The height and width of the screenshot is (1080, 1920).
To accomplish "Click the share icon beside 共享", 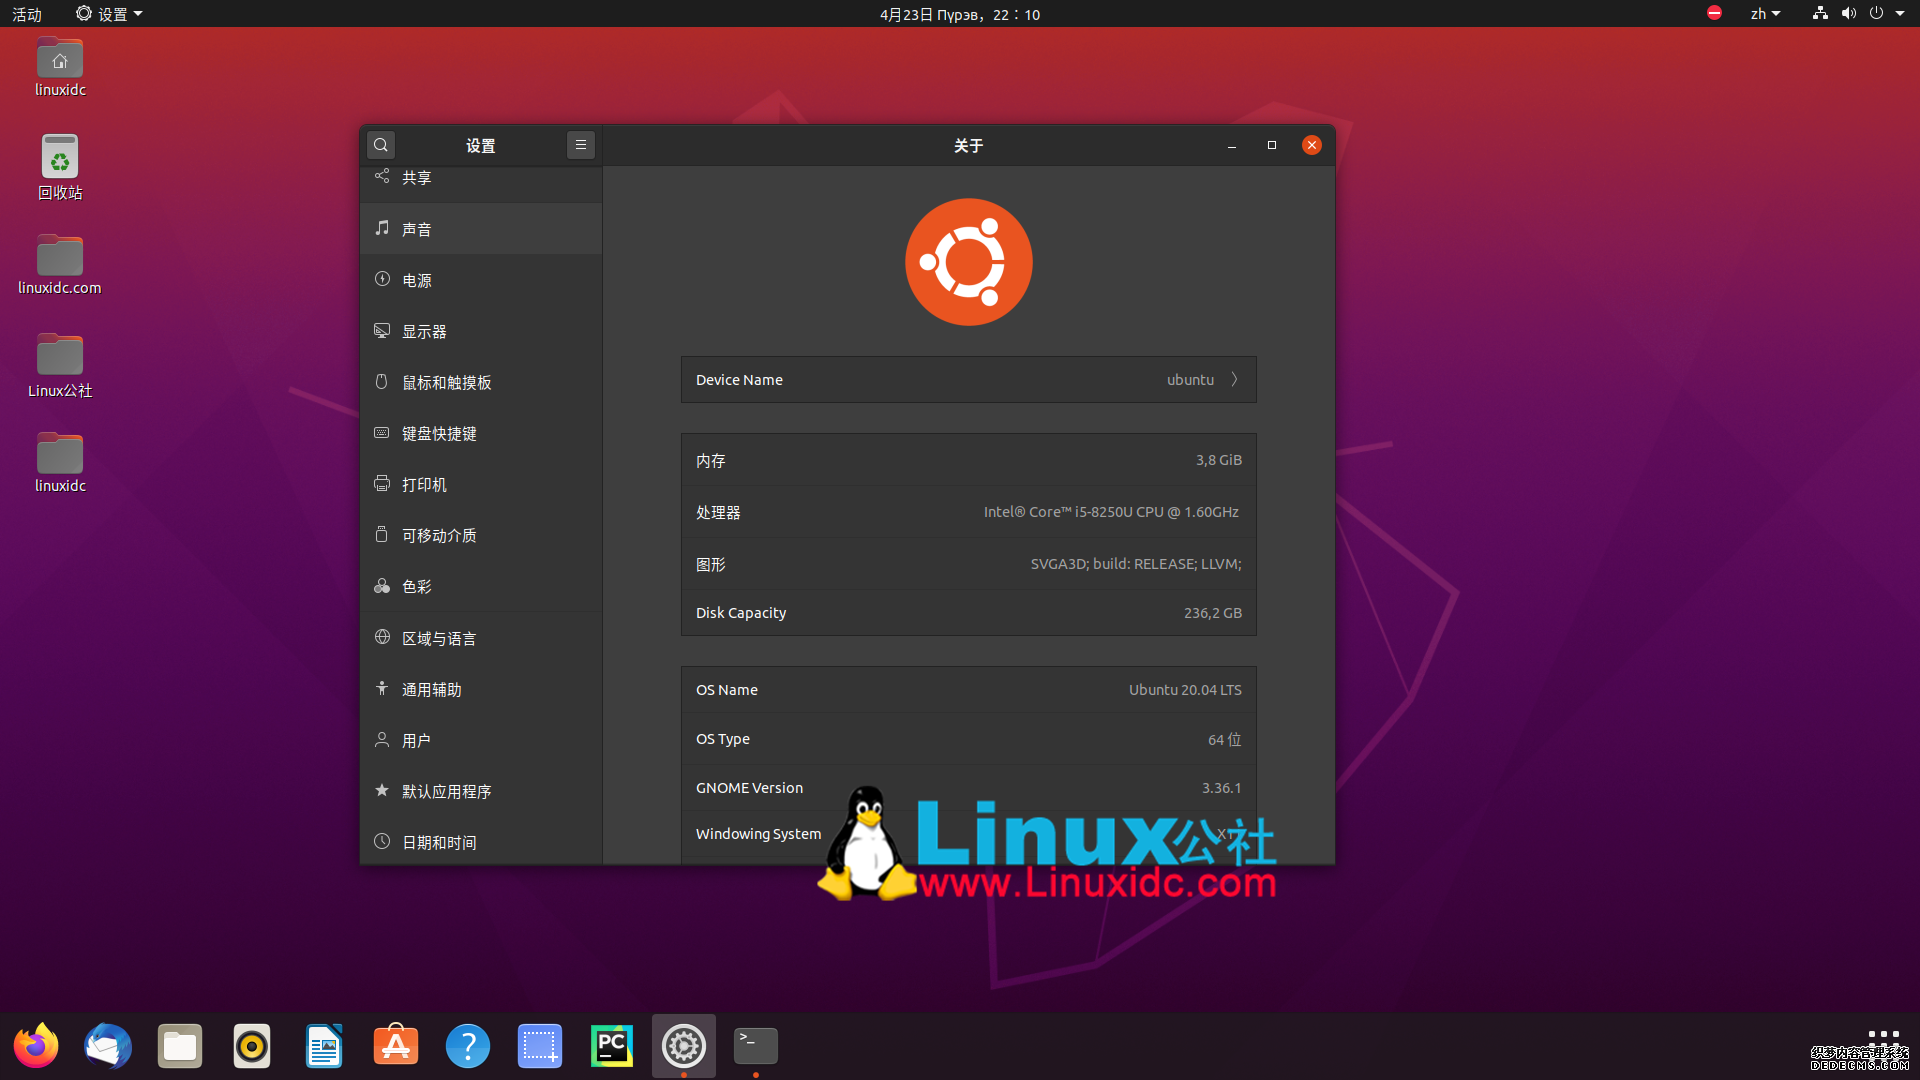I will click(x=382, y=176).
